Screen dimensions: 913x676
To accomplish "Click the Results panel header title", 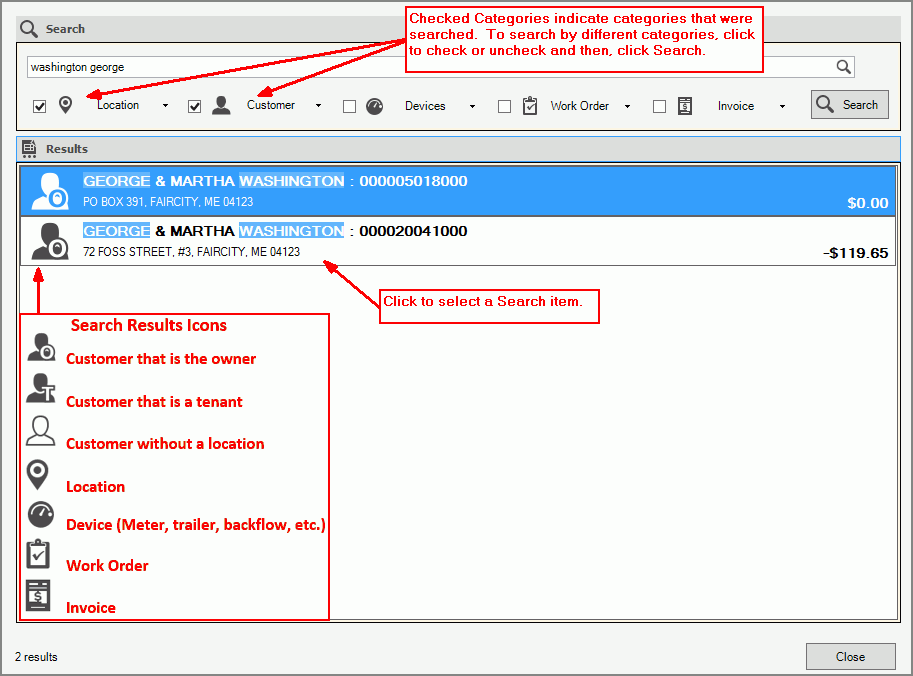I will coord(67,149).
